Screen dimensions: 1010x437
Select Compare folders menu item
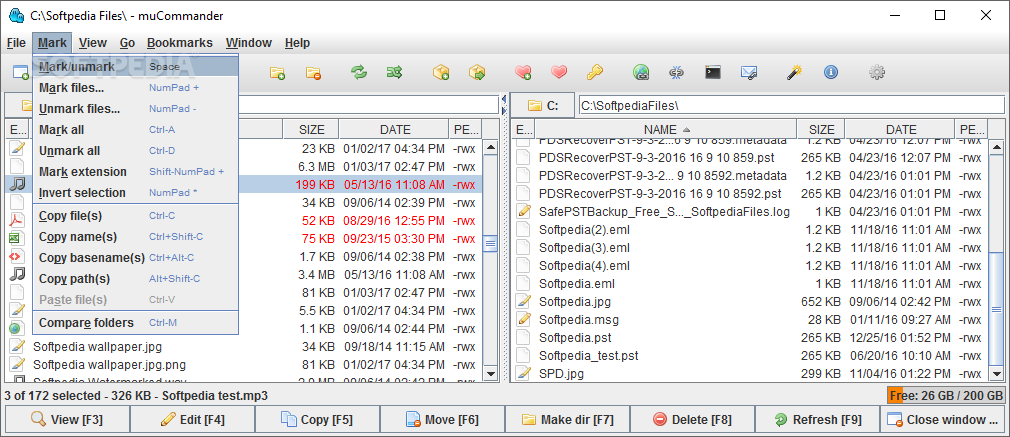[x=136, y=322]
